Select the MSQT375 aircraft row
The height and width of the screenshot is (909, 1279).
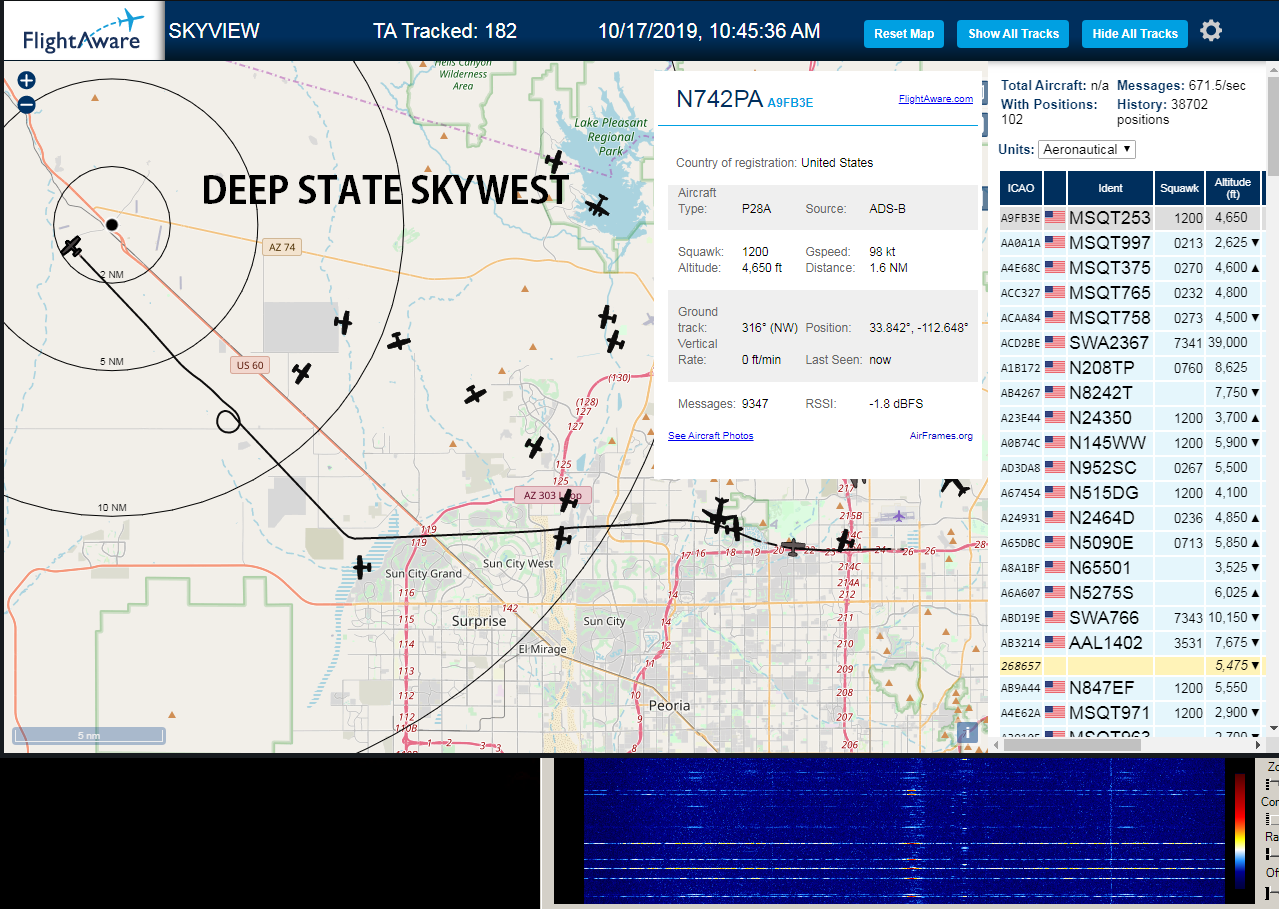coord(1132,267)
